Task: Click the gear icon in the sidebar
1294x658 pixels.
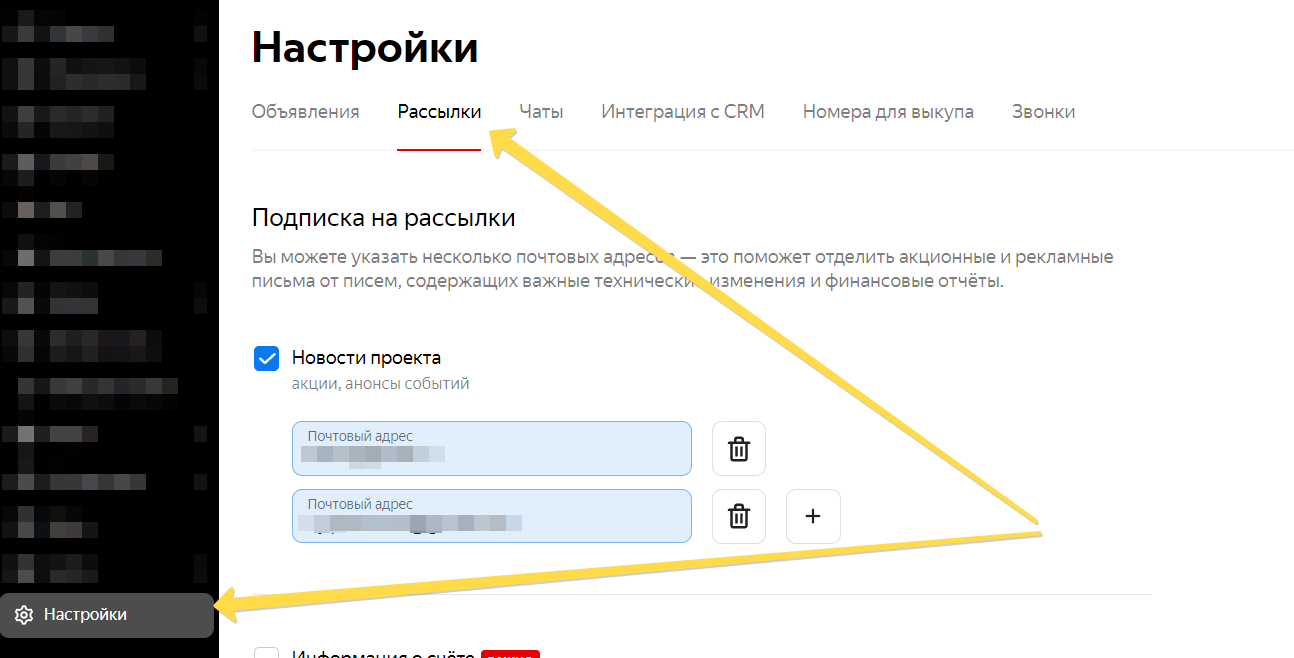Action: pyautogui.click(x=24, y=615)
